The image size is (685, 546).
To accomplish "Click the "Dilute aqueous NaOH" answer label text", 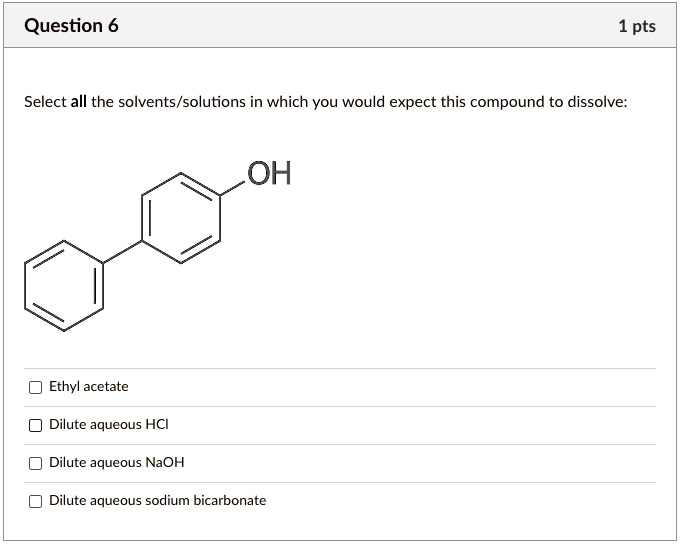I will pyautogui.click(x=117, y=463).
